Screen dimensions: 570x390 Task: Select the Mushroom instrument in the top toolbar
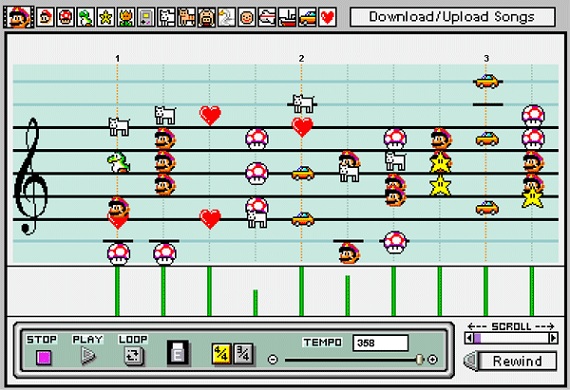point(65,17)
